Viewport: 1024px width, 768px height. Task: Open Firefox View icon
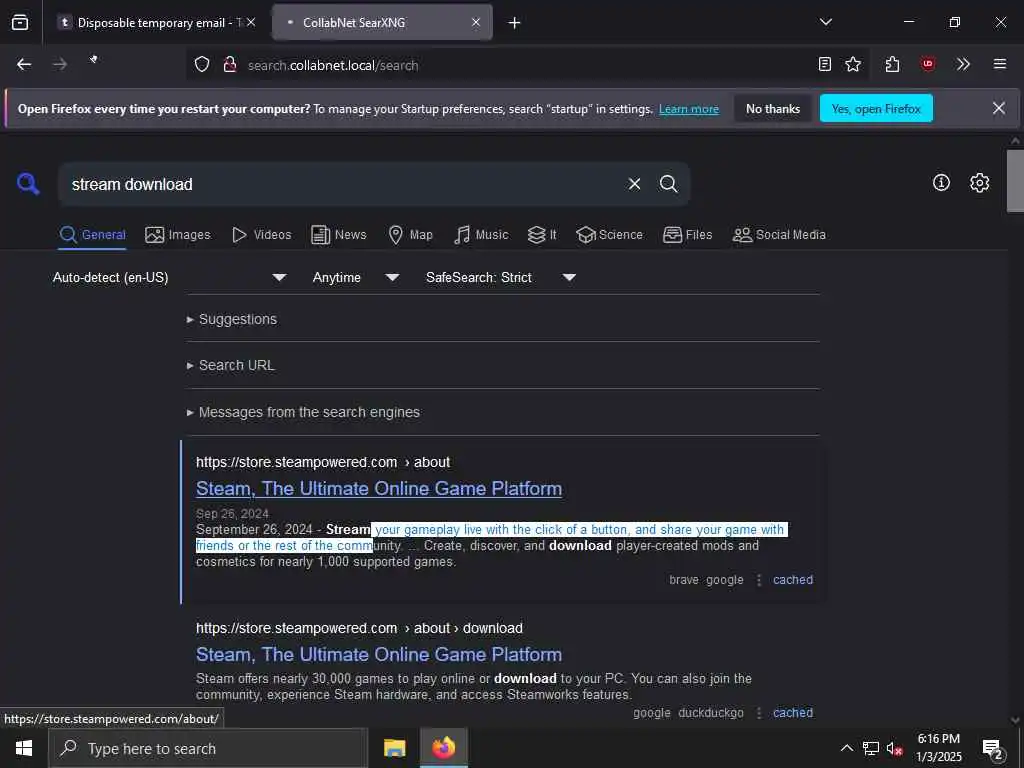[20, 23]
